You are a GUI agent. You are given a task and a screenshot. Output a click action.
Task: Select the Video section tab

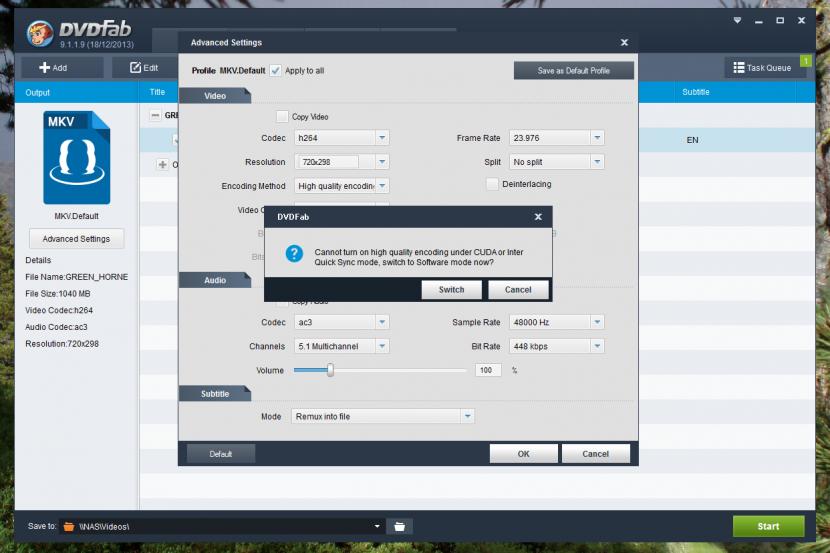coord(215,96)
